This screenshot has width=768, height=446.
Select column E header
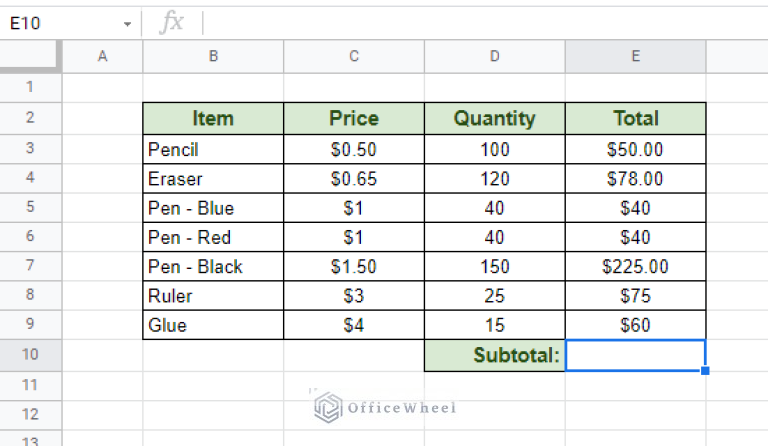tap(636, 57)
